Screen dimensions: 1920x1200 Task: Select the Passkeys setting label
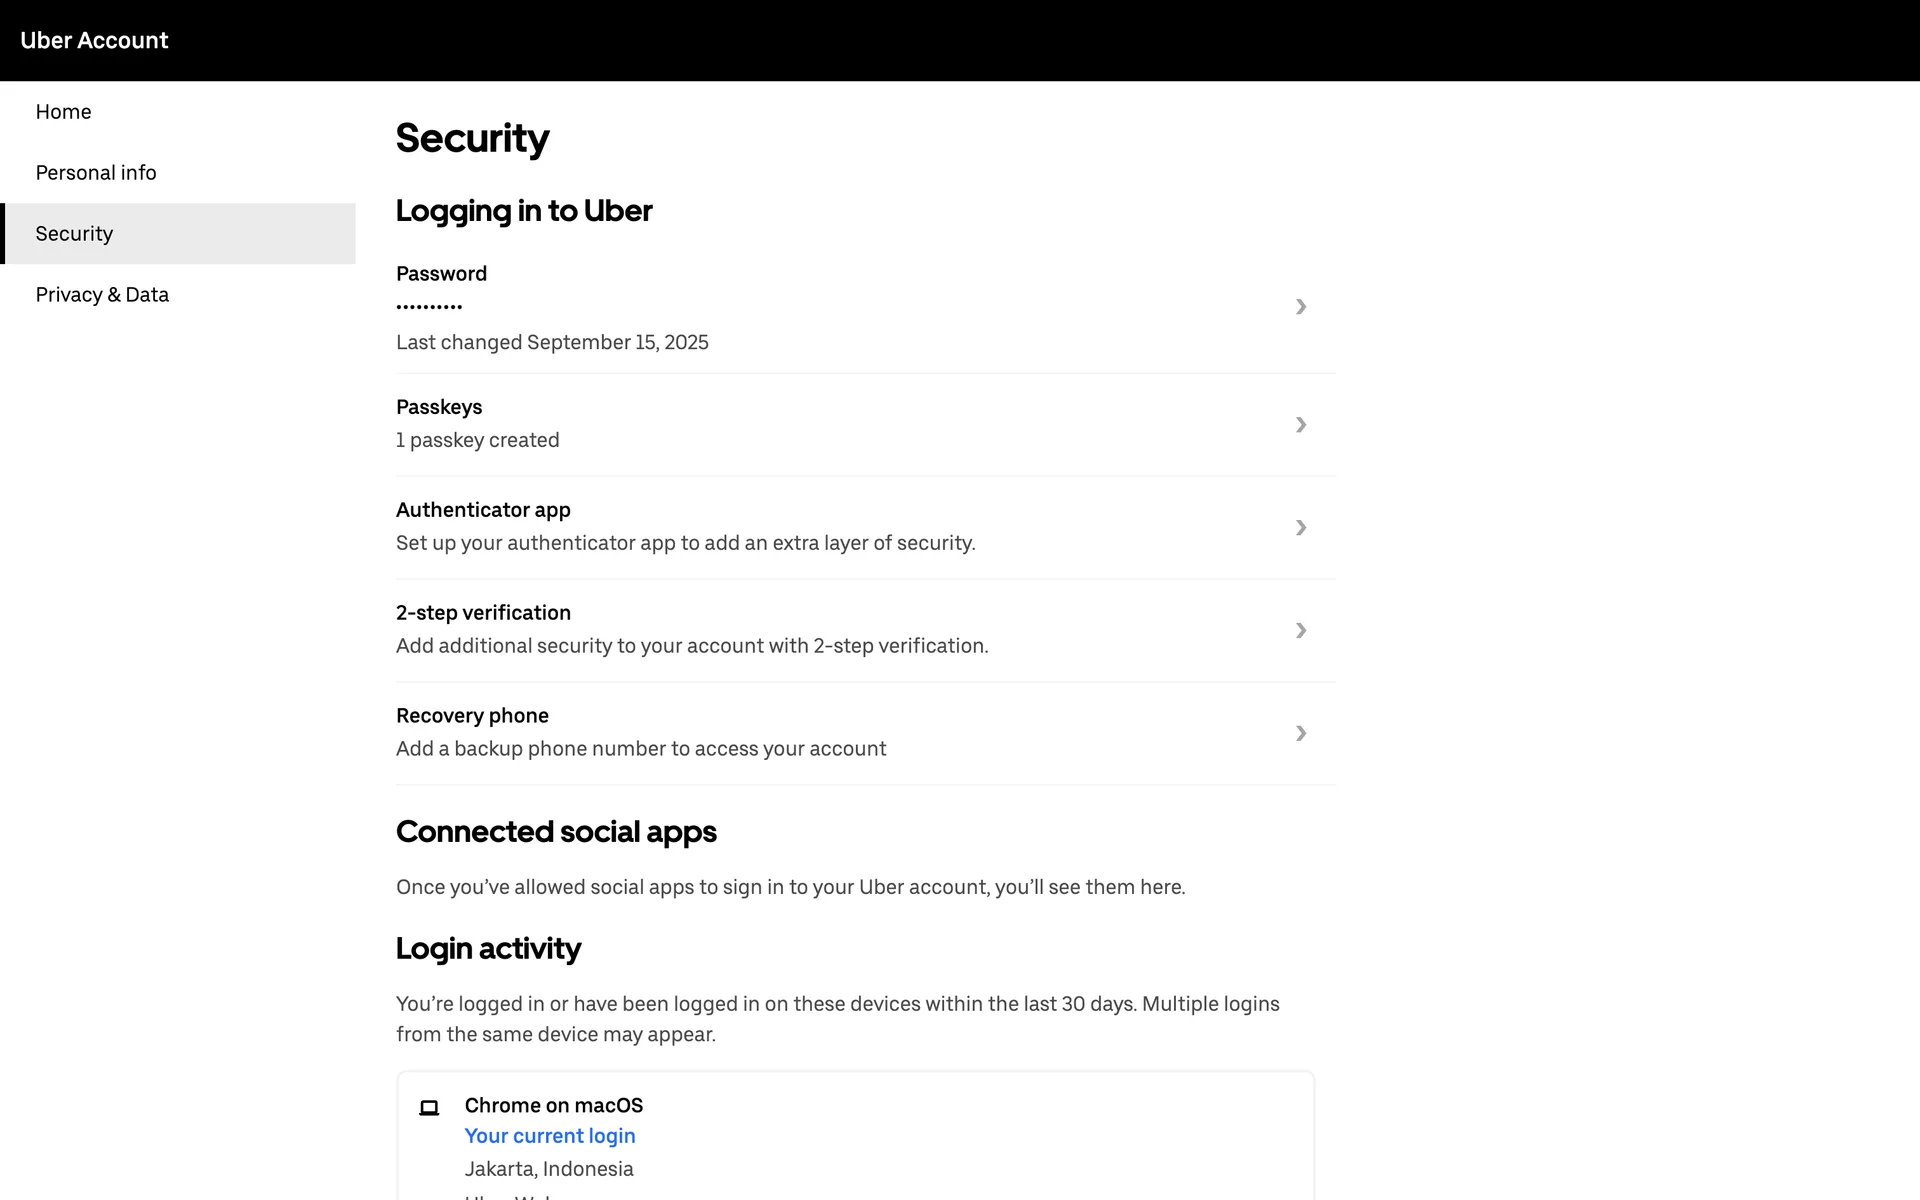[x=439, y=407]
